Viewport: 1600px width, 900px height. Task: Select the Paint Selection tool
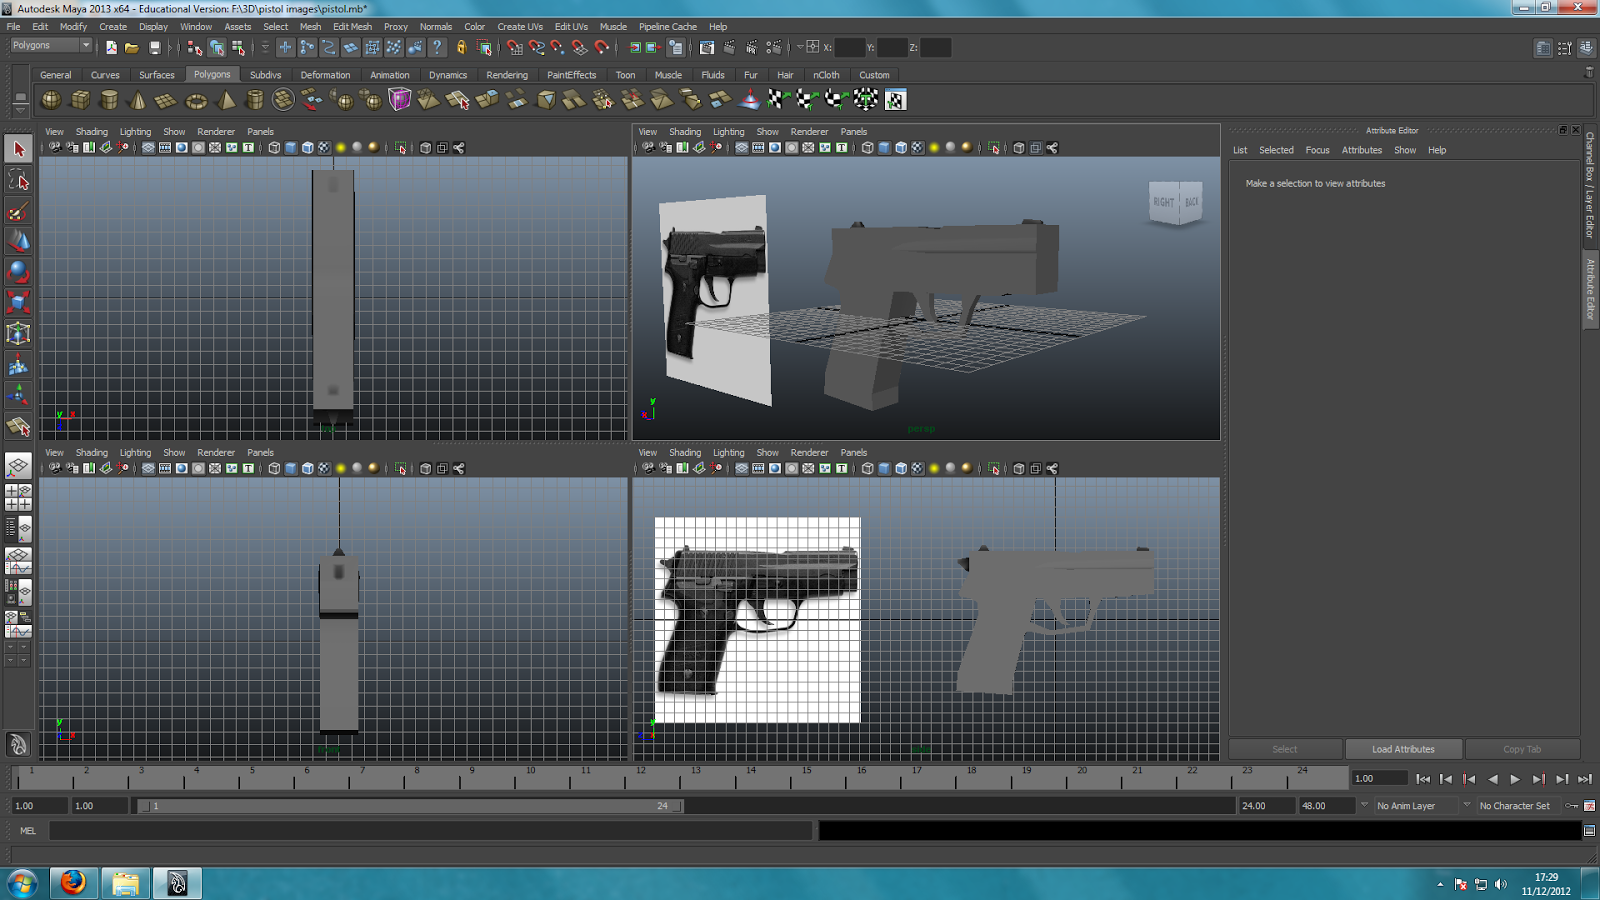(x=17, y=212)
